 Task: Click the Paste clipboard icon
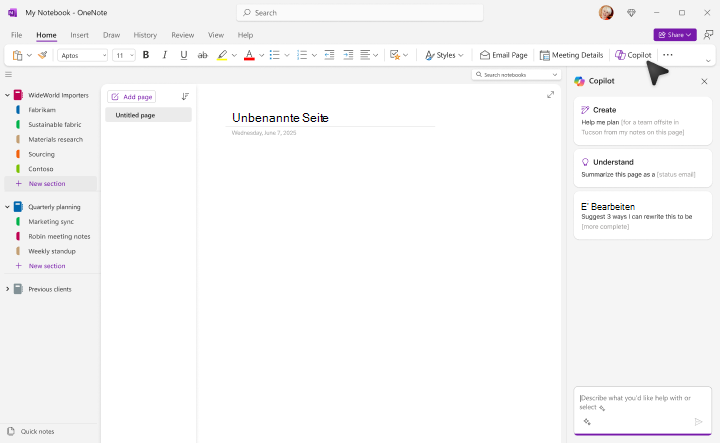pos(17,55)
